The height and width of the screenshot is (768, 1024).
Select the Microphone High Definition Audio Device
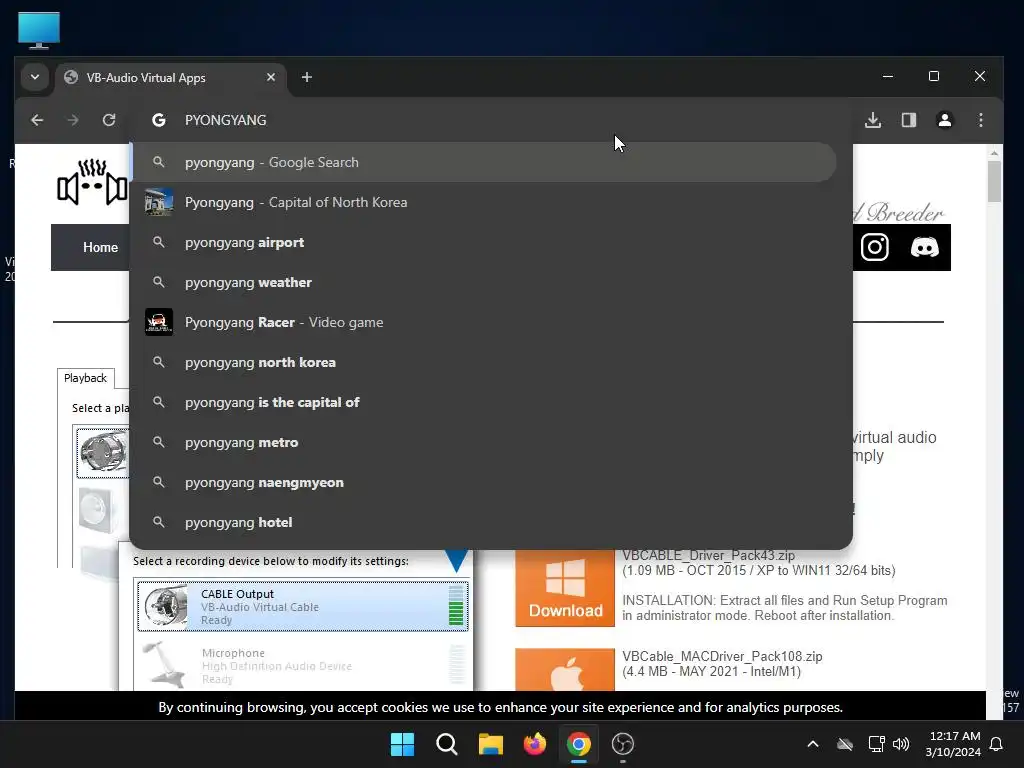pos(302,665)
